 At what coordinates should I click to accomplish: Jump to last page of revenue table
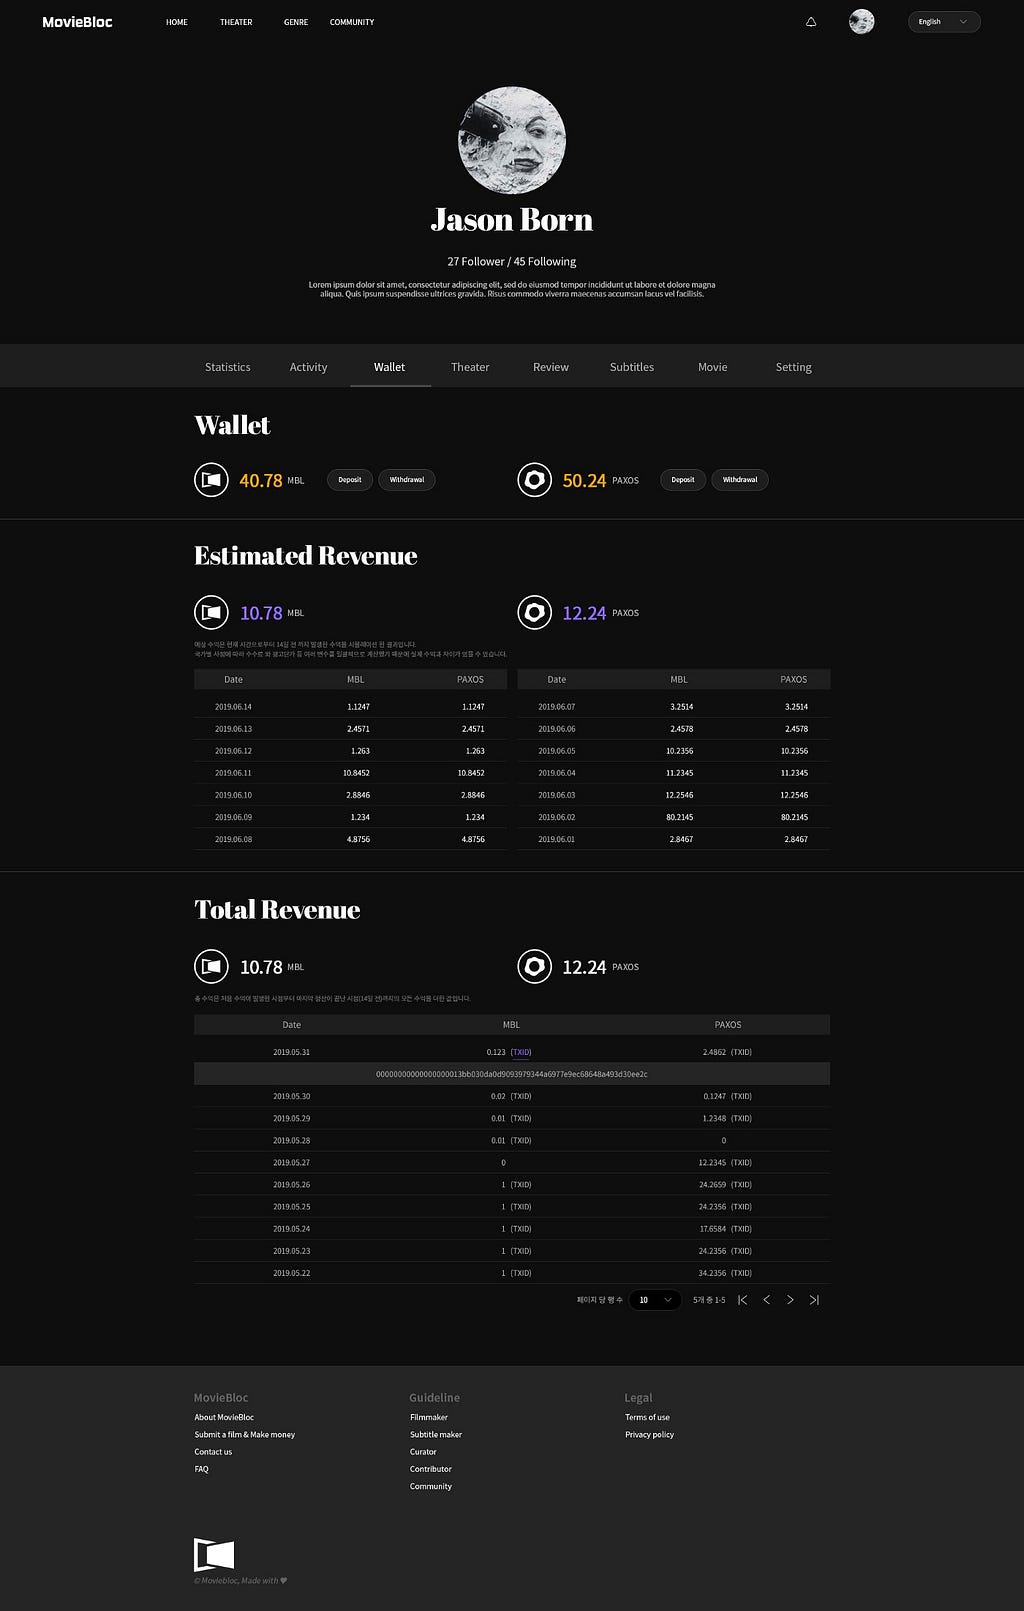[814, 1300]
